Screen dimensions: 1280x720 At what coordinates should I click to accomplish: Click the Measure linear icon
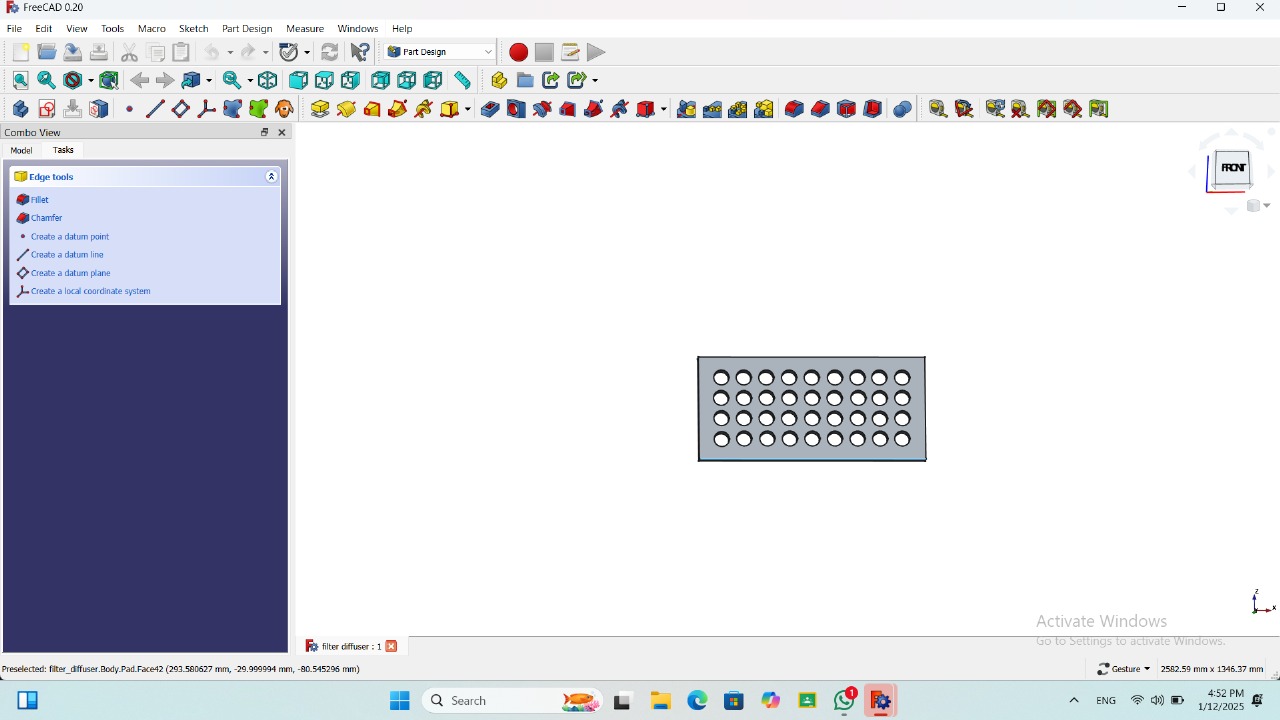coord(938,109)
